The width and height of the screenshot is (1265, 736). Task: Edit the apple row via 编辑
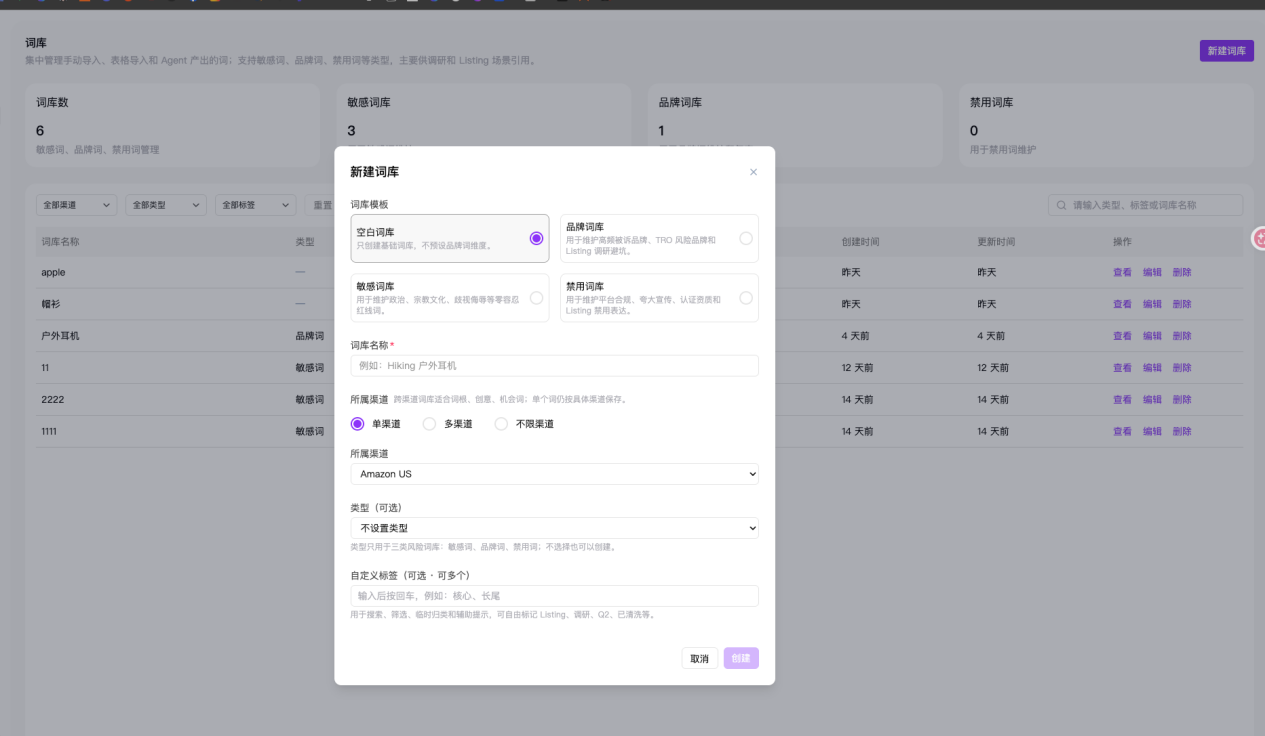coord(1152,272)
